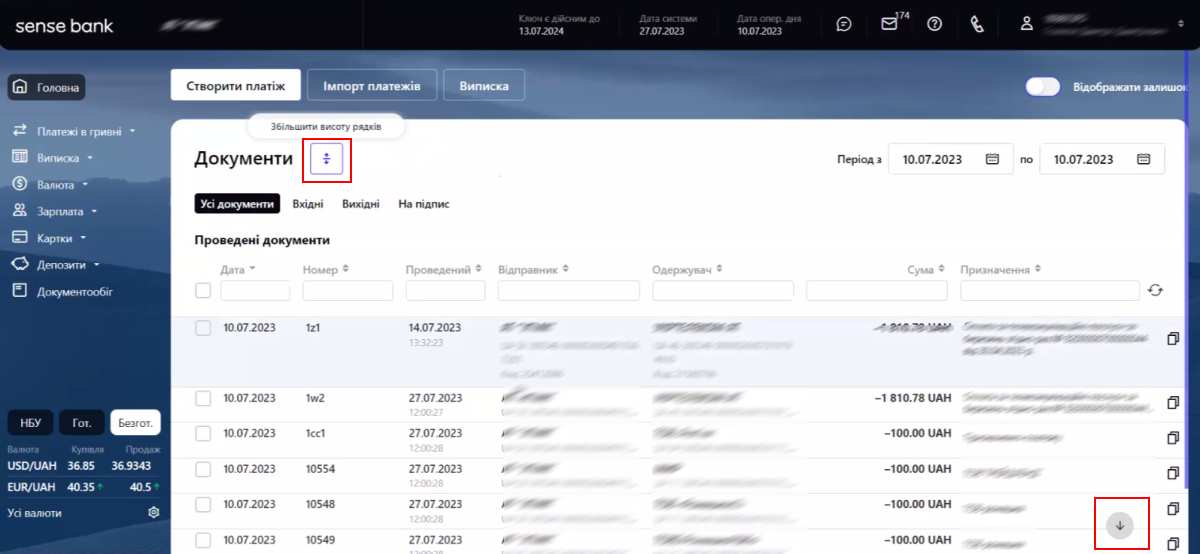The image size is (1200, 554).
Task: Open calendar for the period end date
Action: 1144,159
